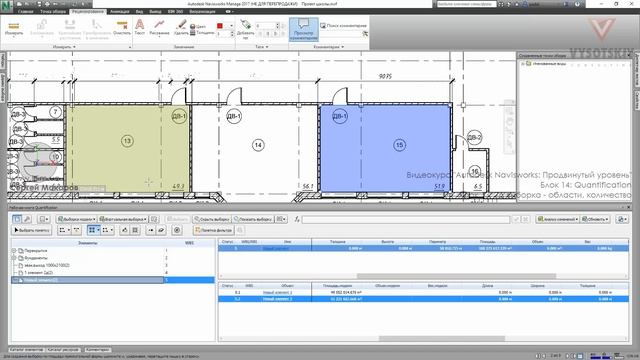The image size is (640, 360).
Task: Click the Navisworks application logo button
Action: [6, 5]
